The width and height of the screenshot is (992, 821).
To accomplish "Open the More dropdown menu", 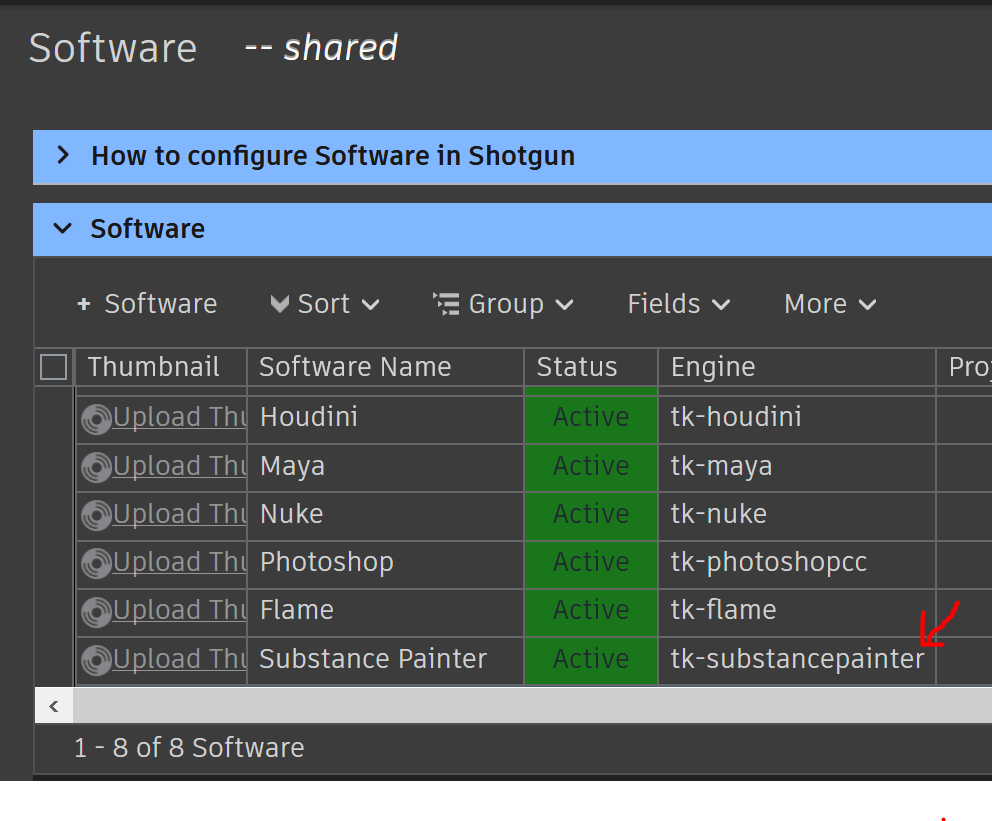I will point(830,304).
